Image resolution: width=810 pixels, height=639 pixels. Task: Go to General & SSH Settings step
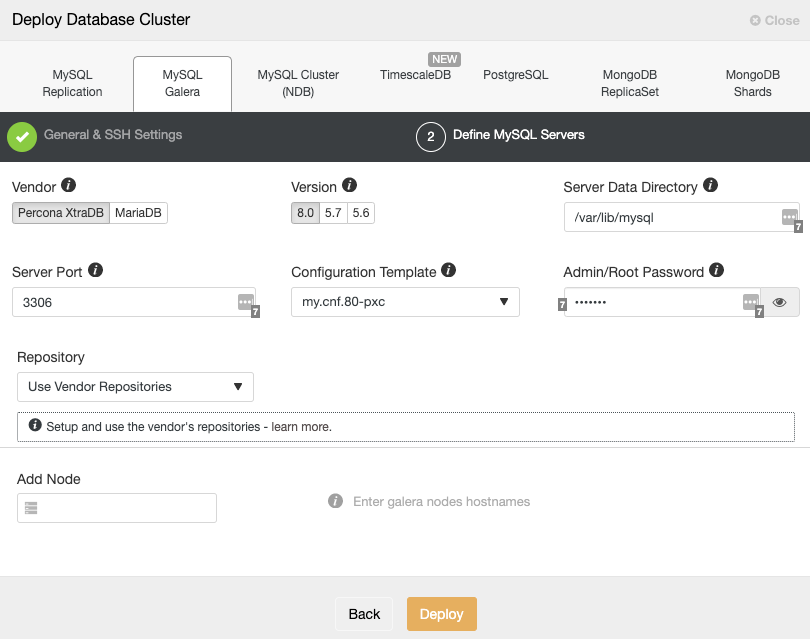(x=113, y=135)
